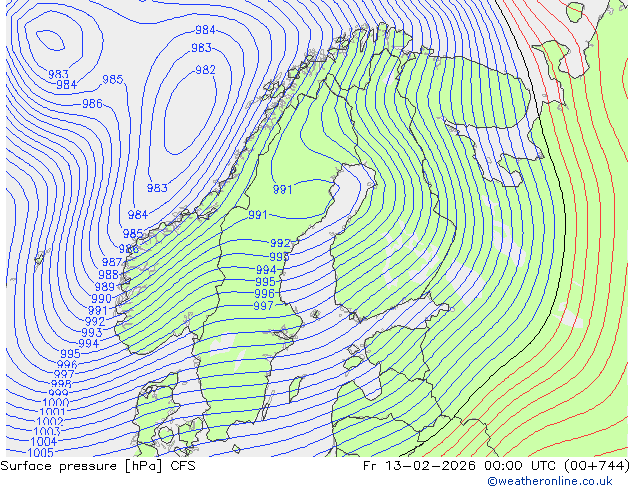Click the 989 isobar label

[105, 287]
